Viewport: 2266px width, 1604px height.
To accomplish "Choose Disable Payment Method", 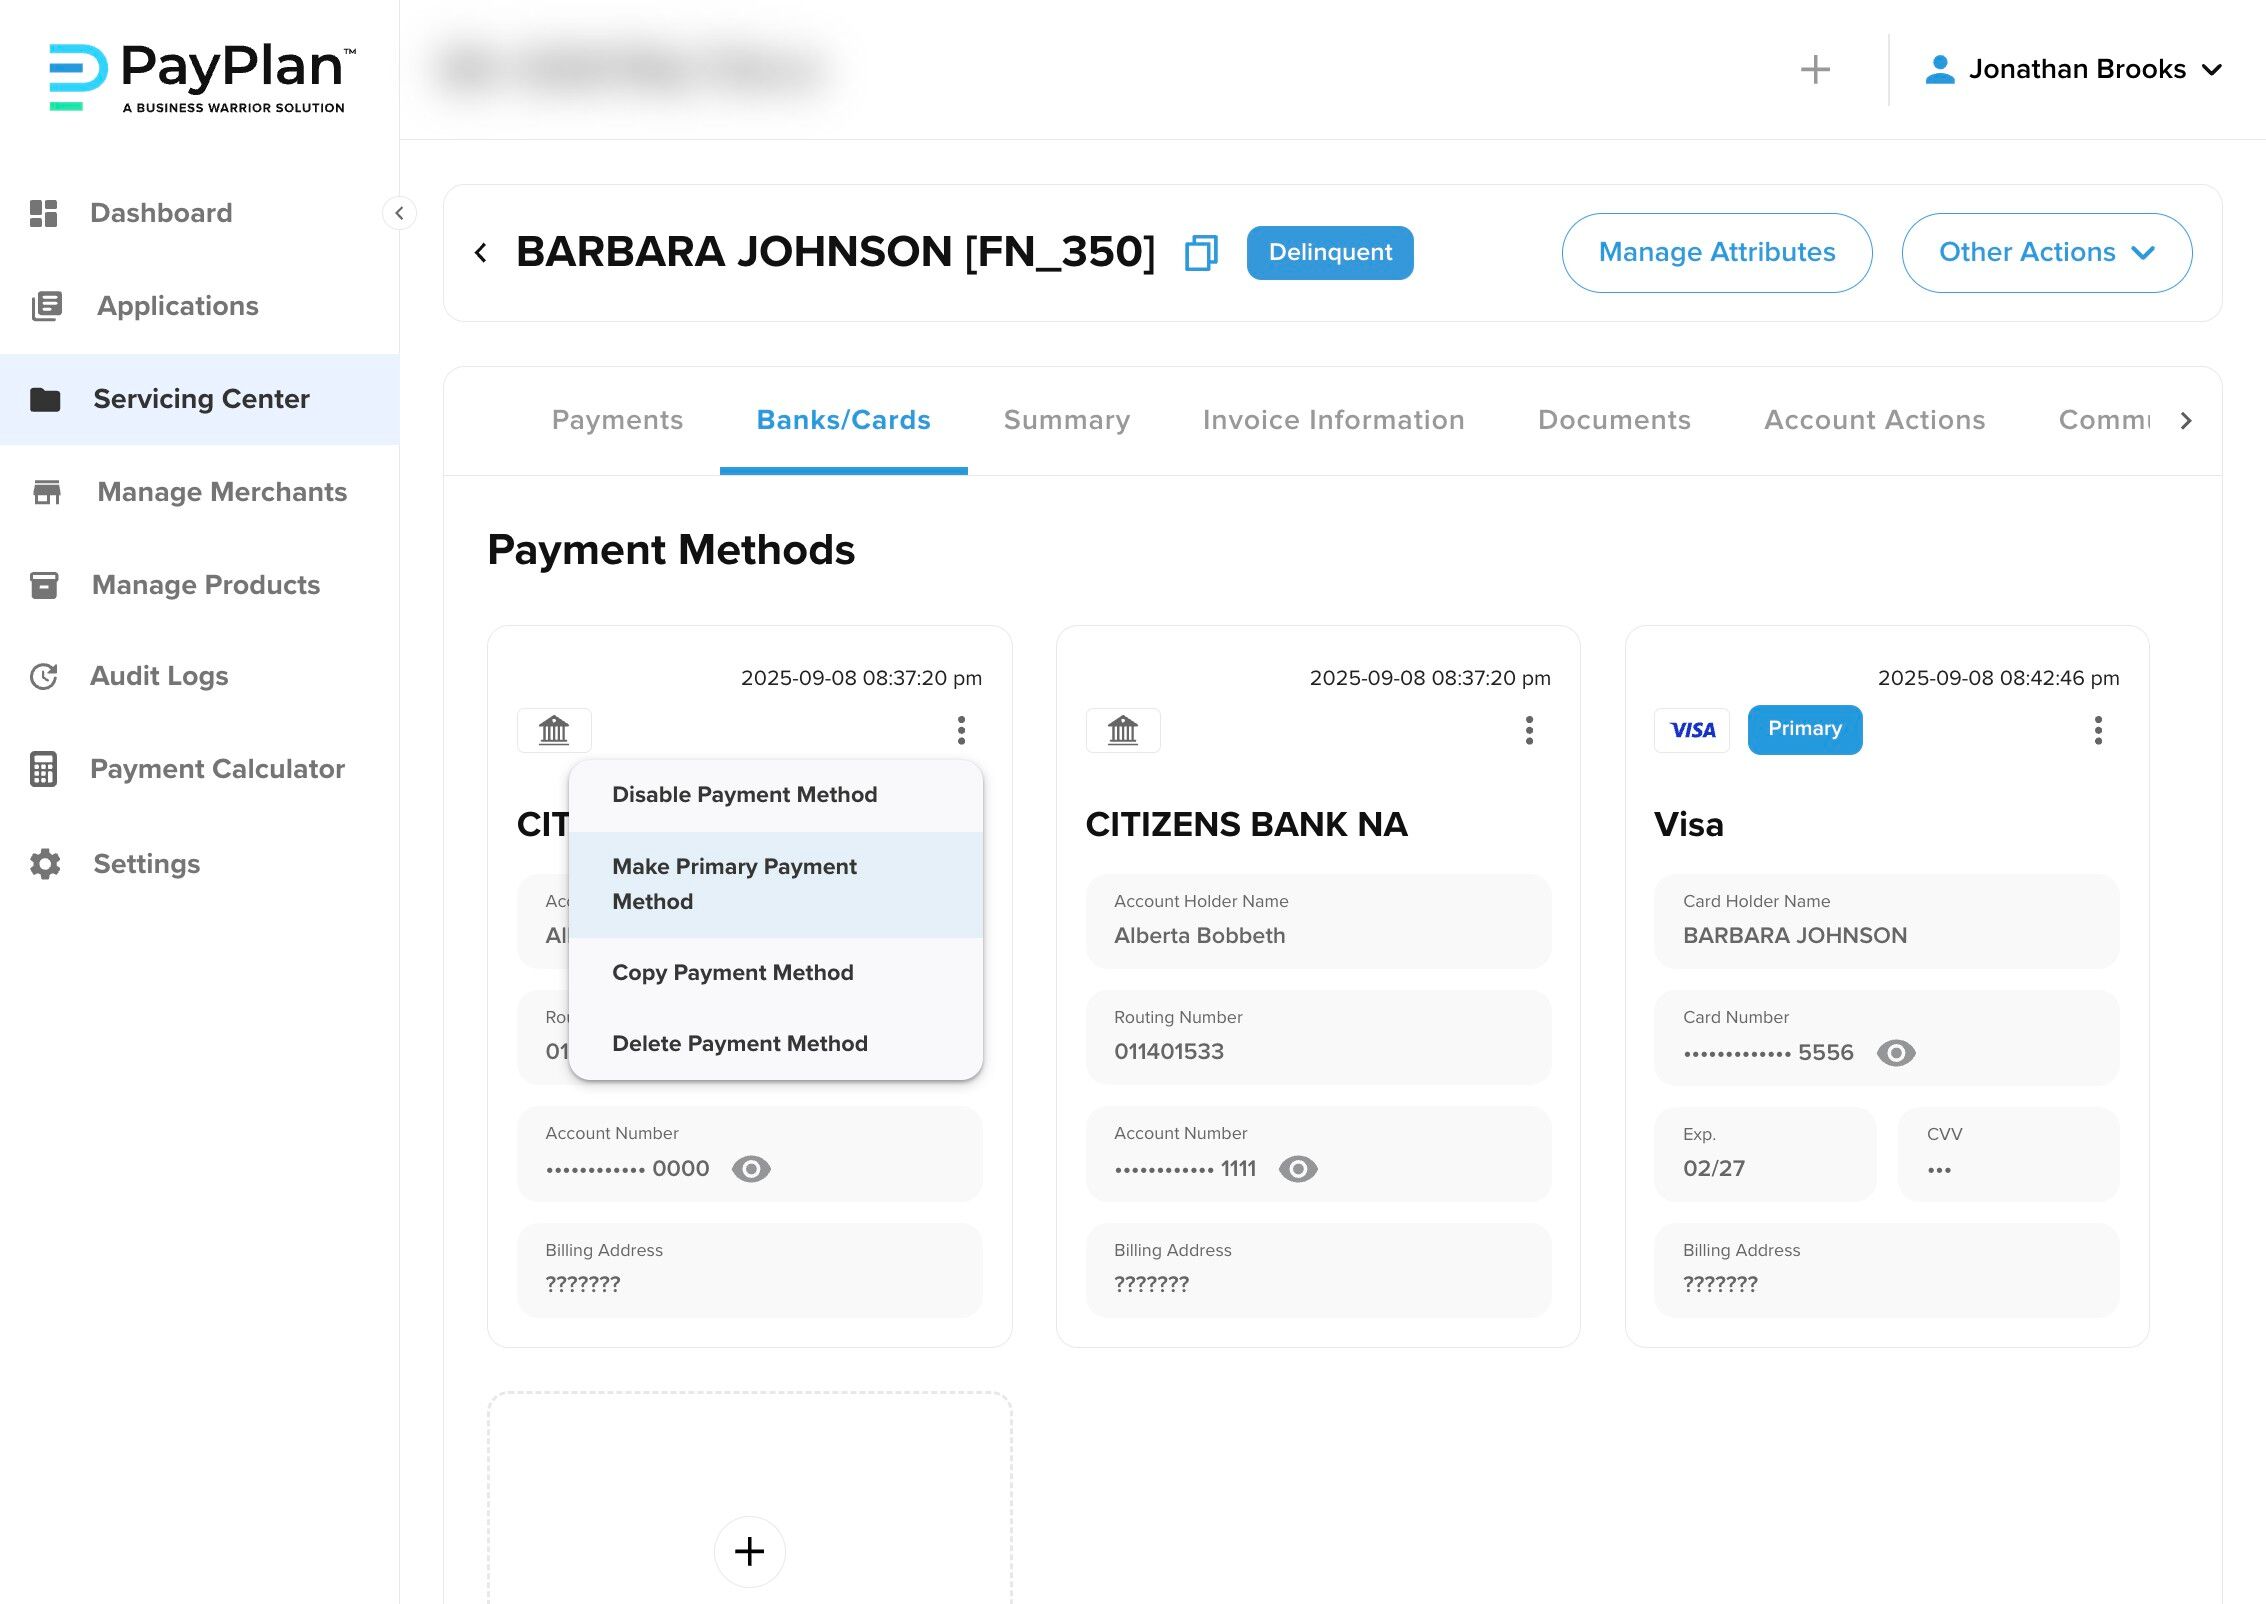I will (x=776, y=795).
